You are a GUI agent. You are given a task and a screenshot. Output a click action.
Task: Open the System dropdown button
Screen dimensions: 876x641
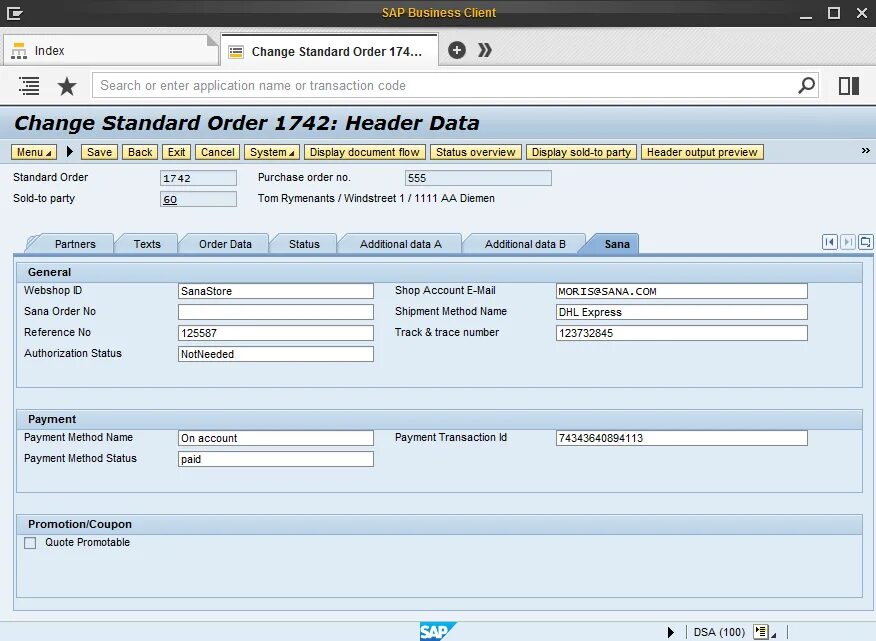coord(272,152)
